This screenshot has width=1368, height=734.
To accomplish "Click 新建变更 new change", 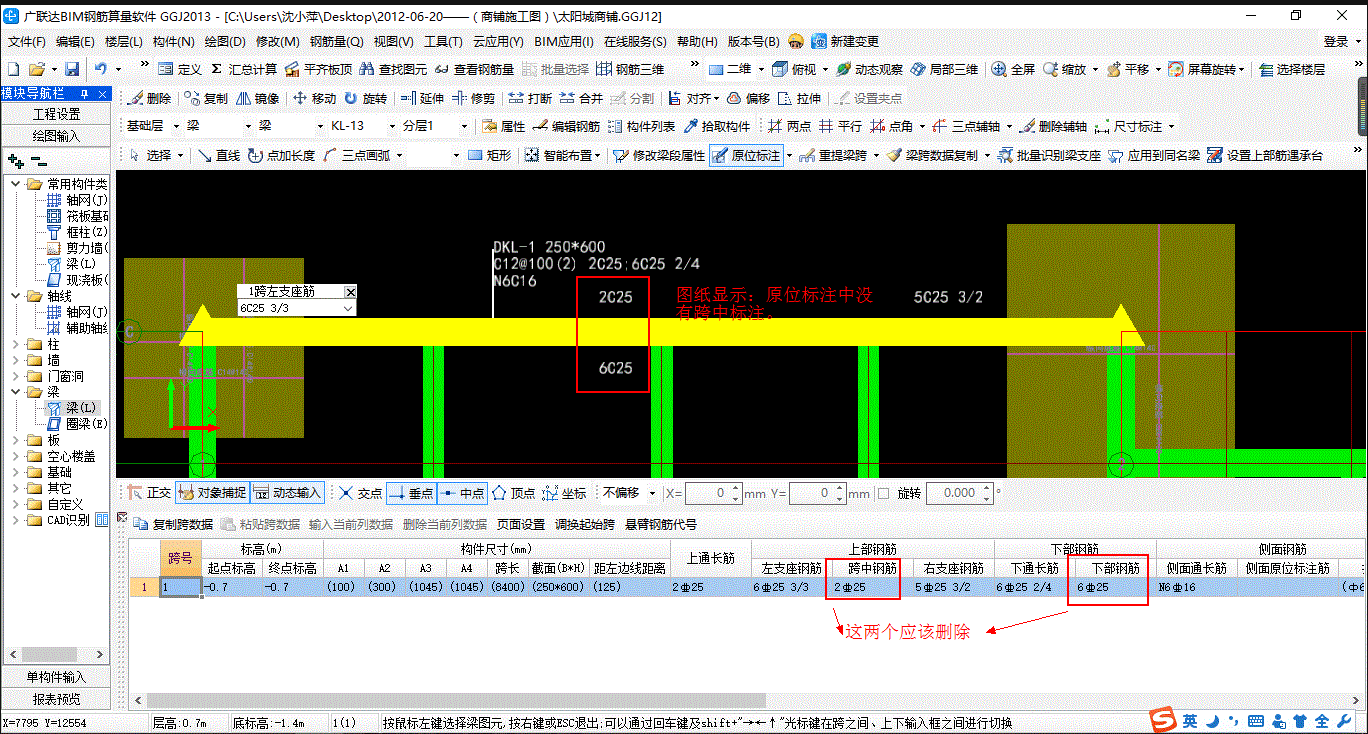I will coord(845,41).
